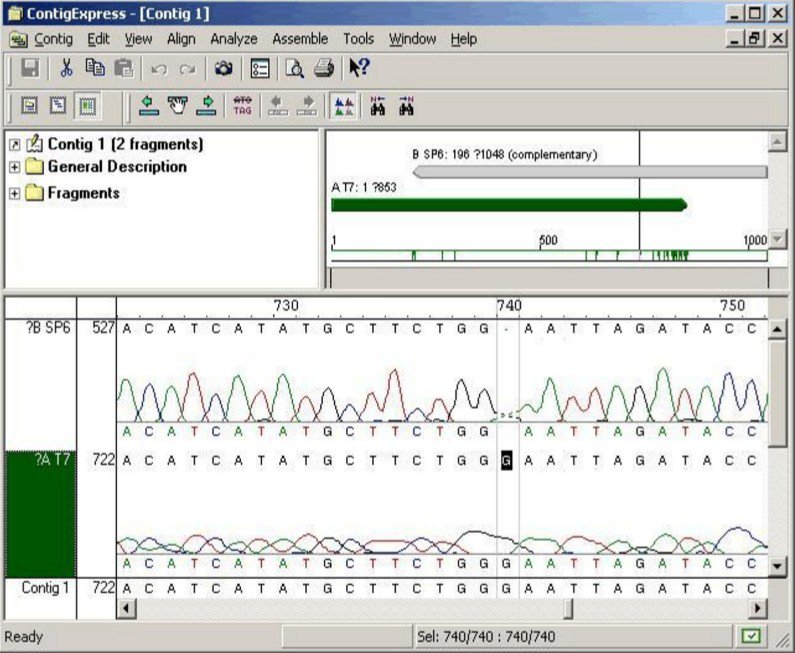This screenshot has height=653, width=795.
Task: Select Fragments tree item
Action: [x=84, y=193]
